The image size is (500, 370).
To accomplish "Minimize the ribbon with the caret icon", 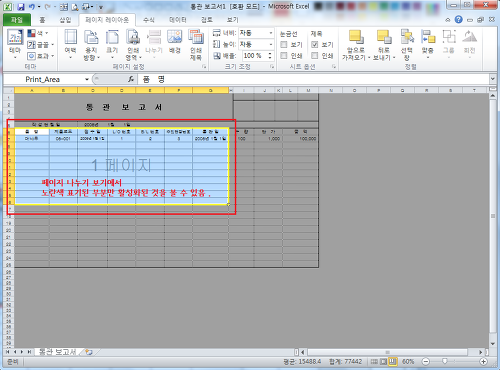I will (448, 20).
